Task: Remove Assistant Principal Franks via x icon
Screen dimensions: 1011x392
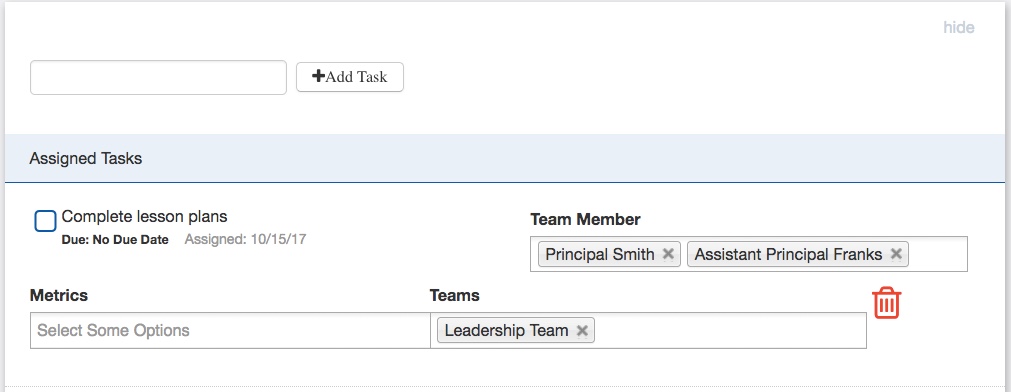Action: [x=896, y=254]
